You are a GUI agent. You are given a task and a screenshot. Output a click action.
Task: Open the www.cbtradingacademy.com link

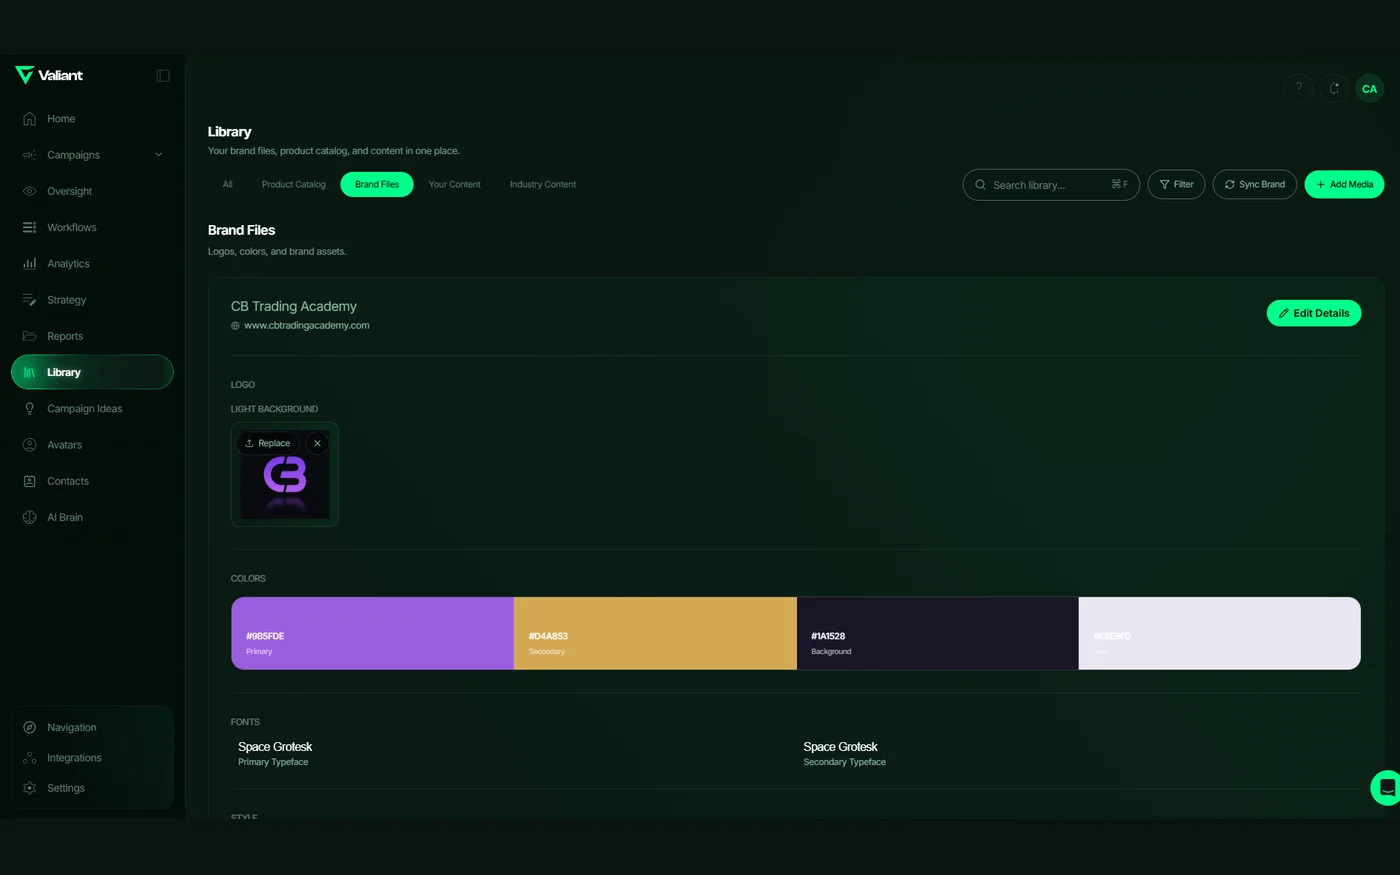coord(307,325)
